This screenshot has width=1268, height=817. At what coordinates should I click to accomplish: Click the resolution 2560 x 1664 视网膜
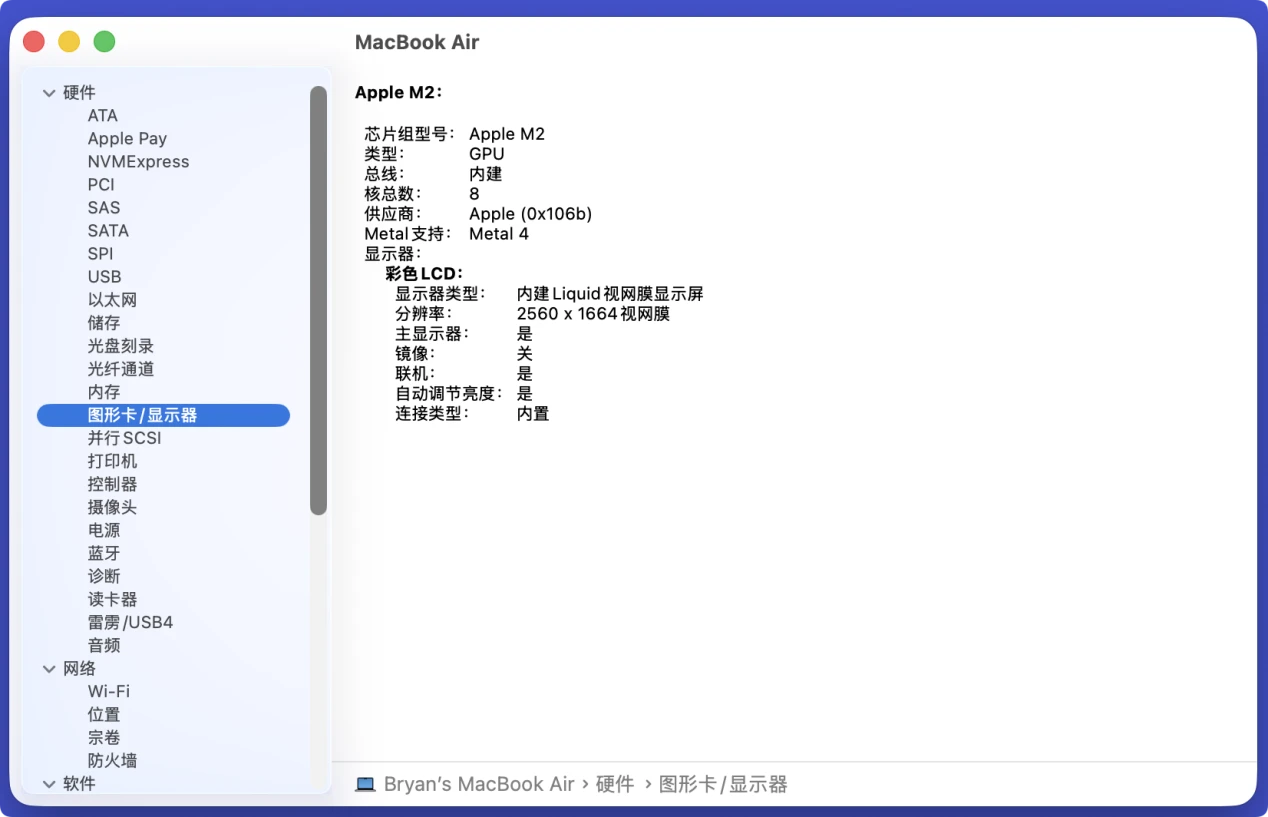(593, 314)
